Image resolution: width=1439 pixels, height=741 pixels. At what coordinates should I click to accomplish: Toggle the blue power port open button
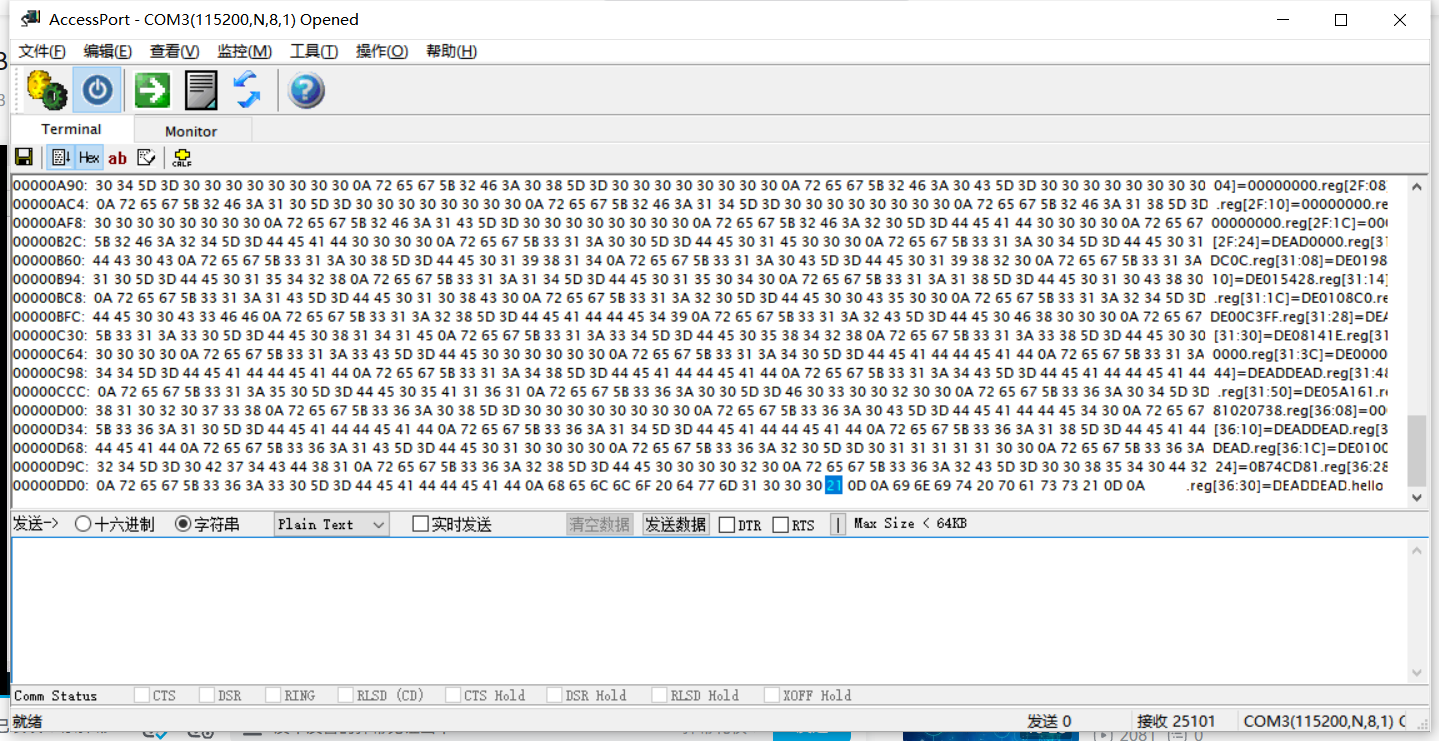tap(97, 91)
